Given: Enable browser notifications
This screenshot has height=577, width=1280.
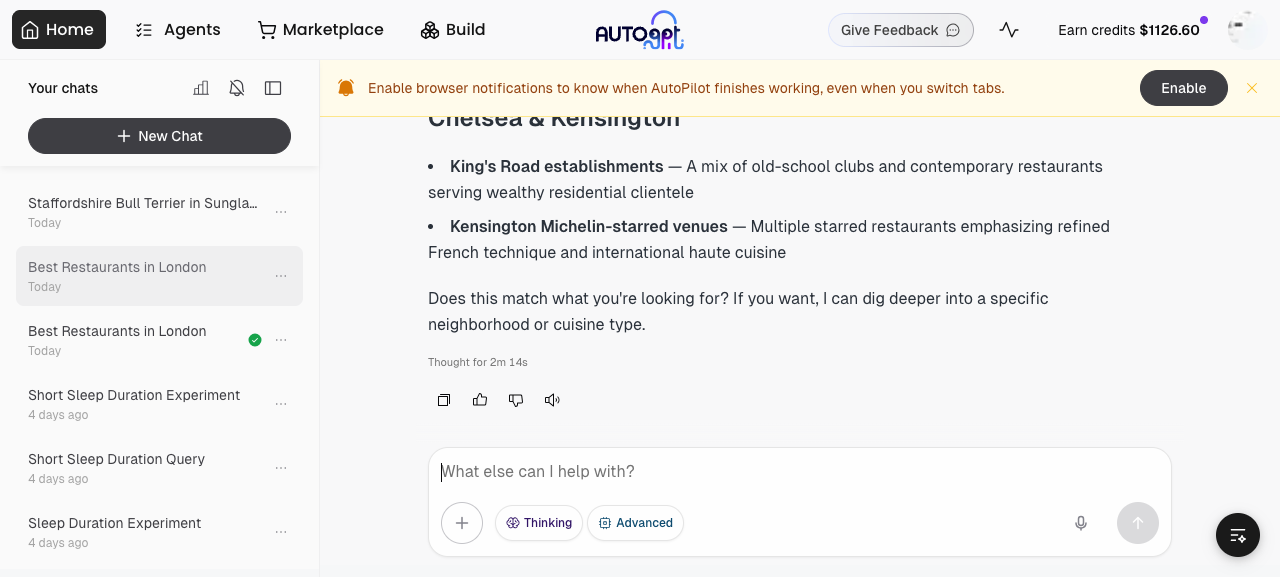Looking at the screenshot, I should coord(1183,88).
